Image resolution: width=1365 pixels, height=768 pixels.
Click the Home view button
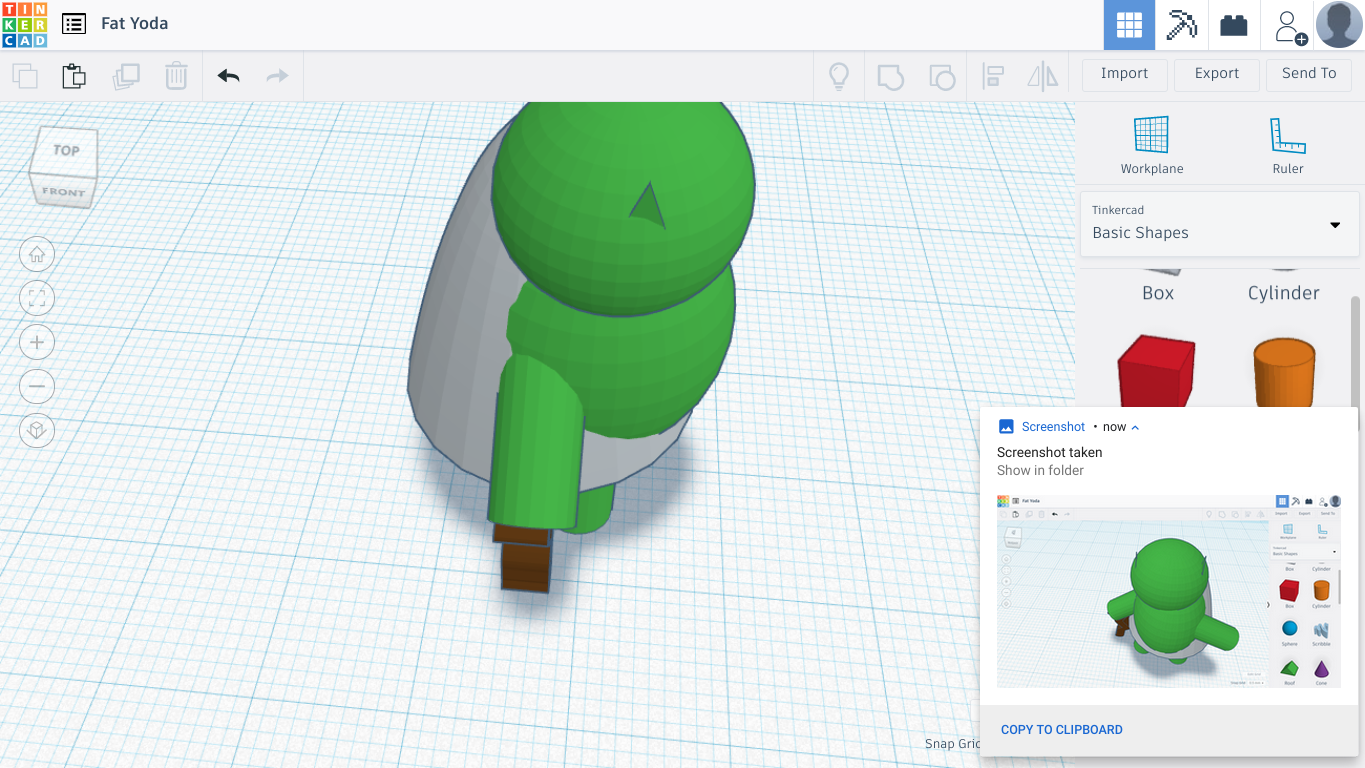click(x=37, y=254)
